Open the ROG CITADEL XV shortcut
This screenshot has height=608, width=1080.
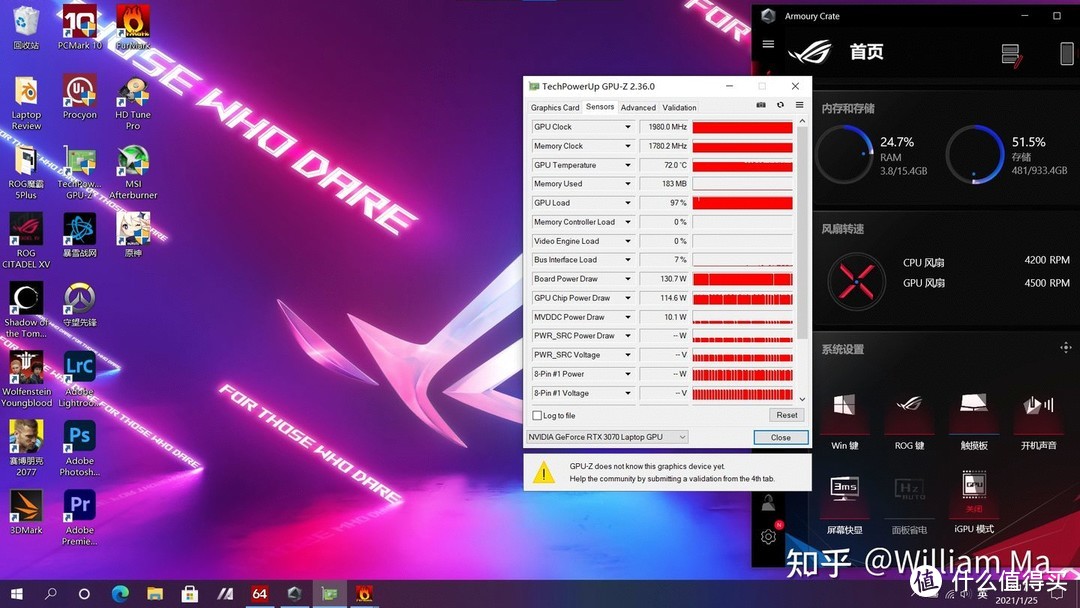tap(26, 241)
